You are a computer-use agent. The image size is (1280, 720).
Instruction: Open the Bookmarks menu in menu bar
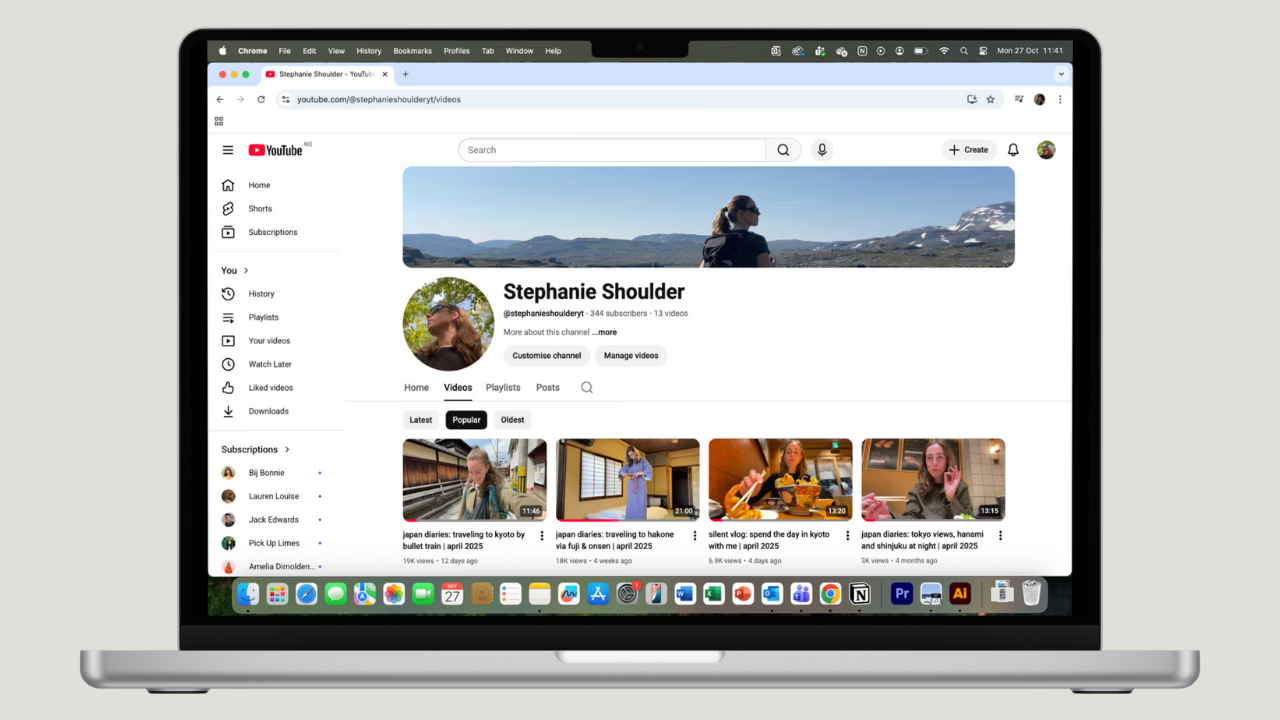click(x=413, y=51)
